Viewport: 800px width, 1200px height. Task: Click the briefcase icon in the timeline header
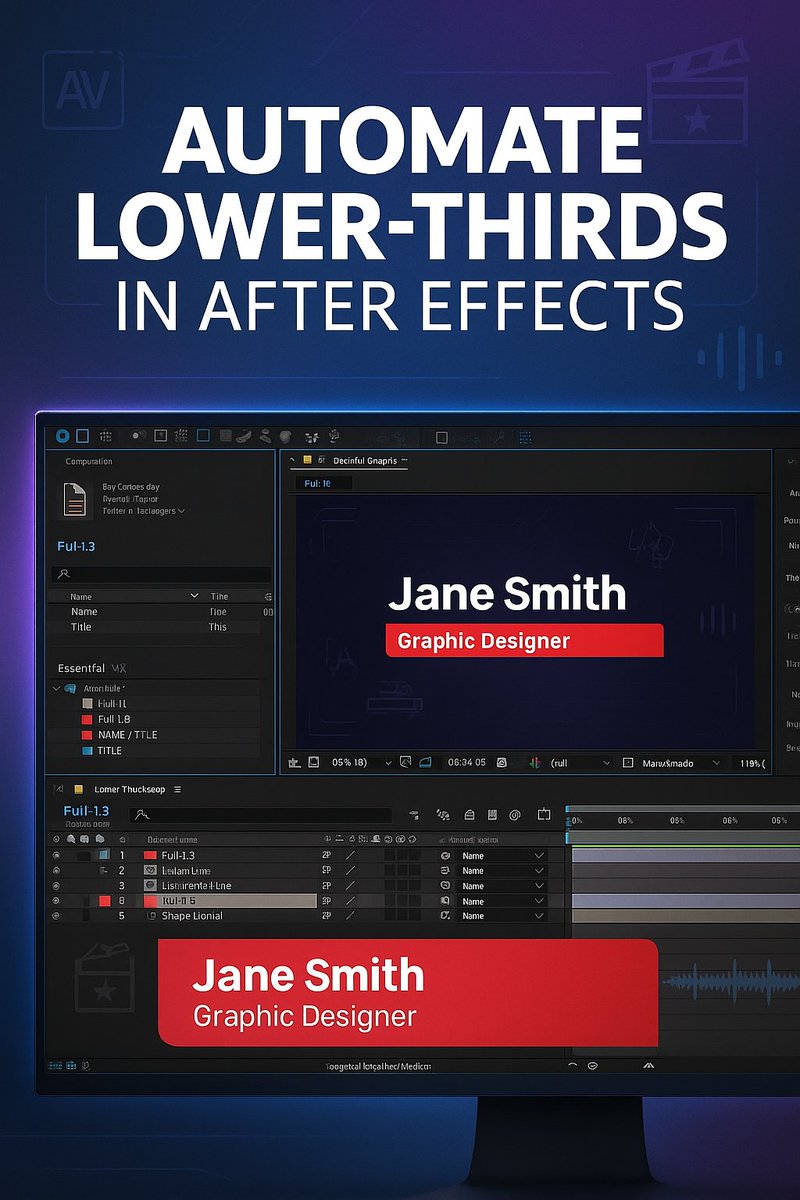click(469, 815)
